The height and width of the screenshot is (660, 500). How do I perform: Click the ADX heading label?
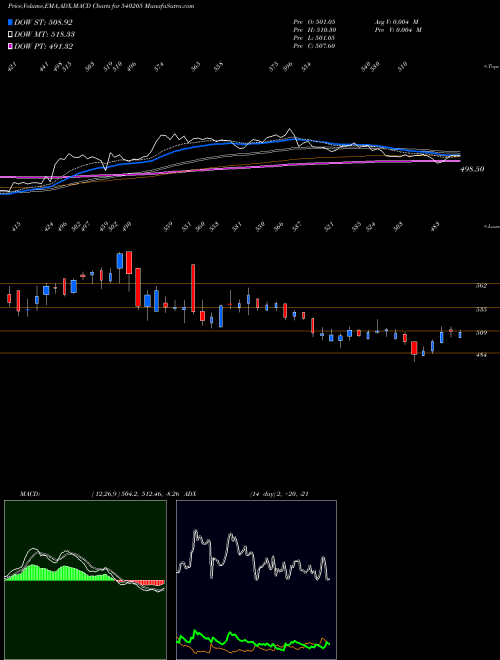tap(190, 494)
